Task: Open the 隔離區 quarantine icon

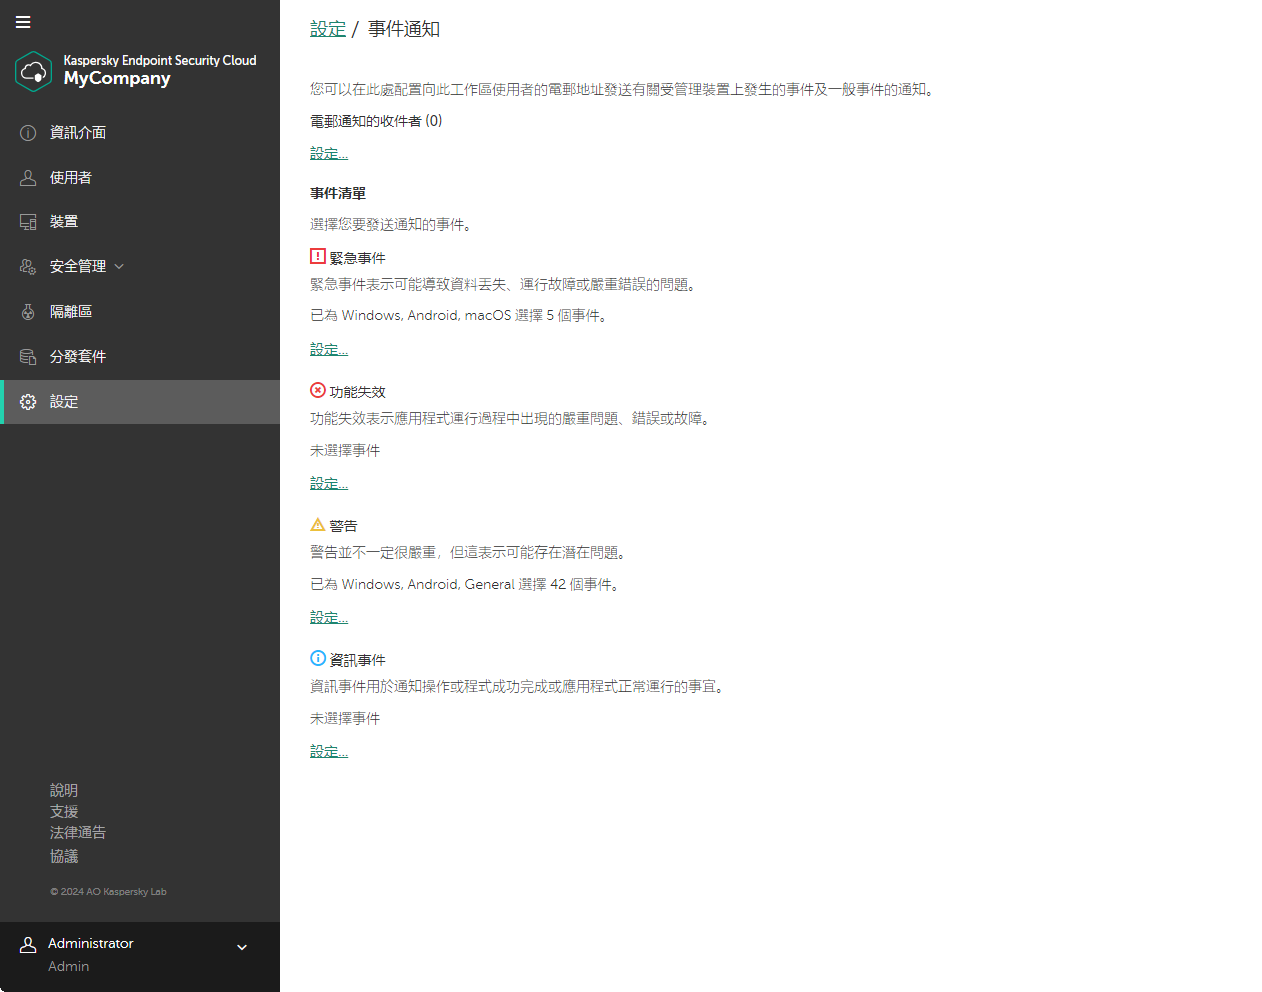Action: pos(28,311)
